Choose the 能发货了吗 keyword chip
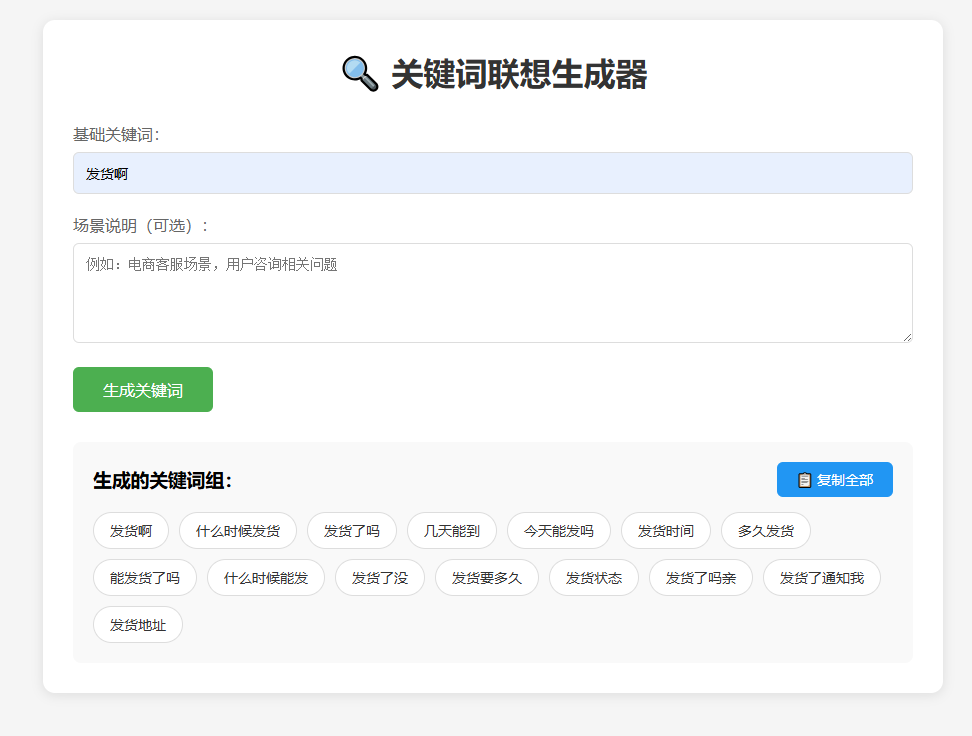Viewport: 972px width, 736px height. click(145, 578)
